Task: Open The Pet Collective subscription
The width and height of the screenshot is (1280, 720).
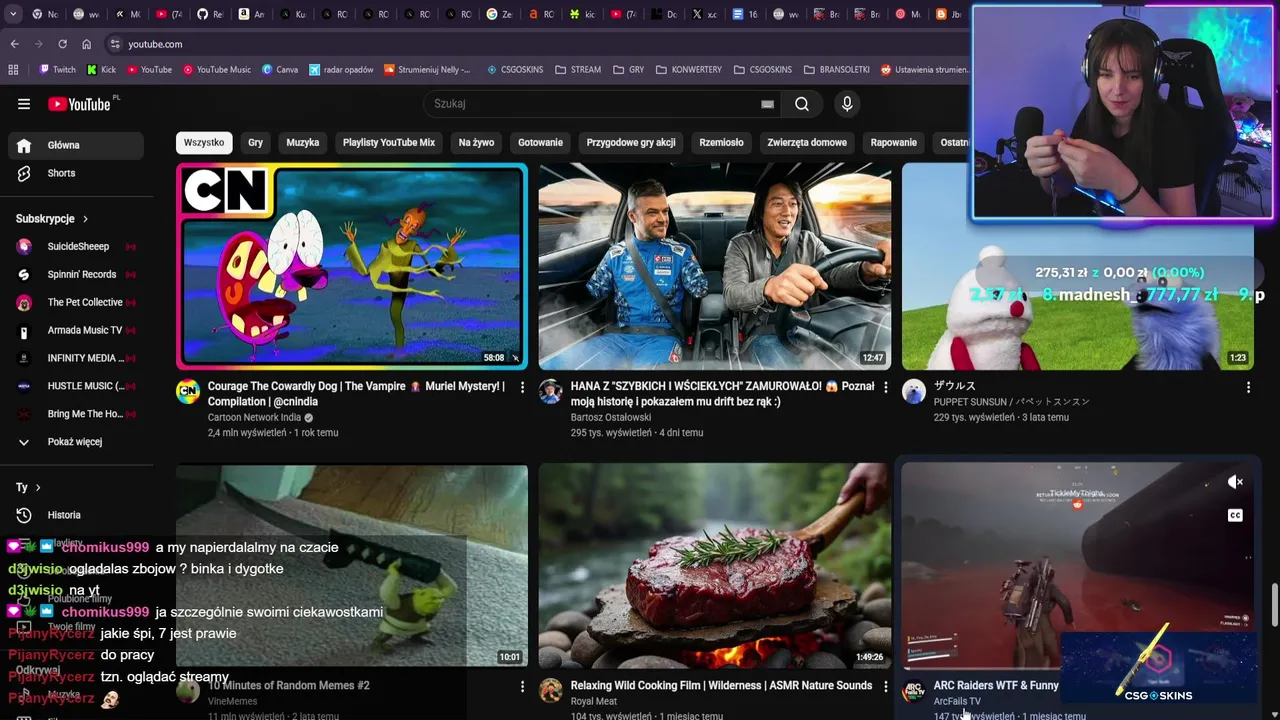Action: point(76,303)
